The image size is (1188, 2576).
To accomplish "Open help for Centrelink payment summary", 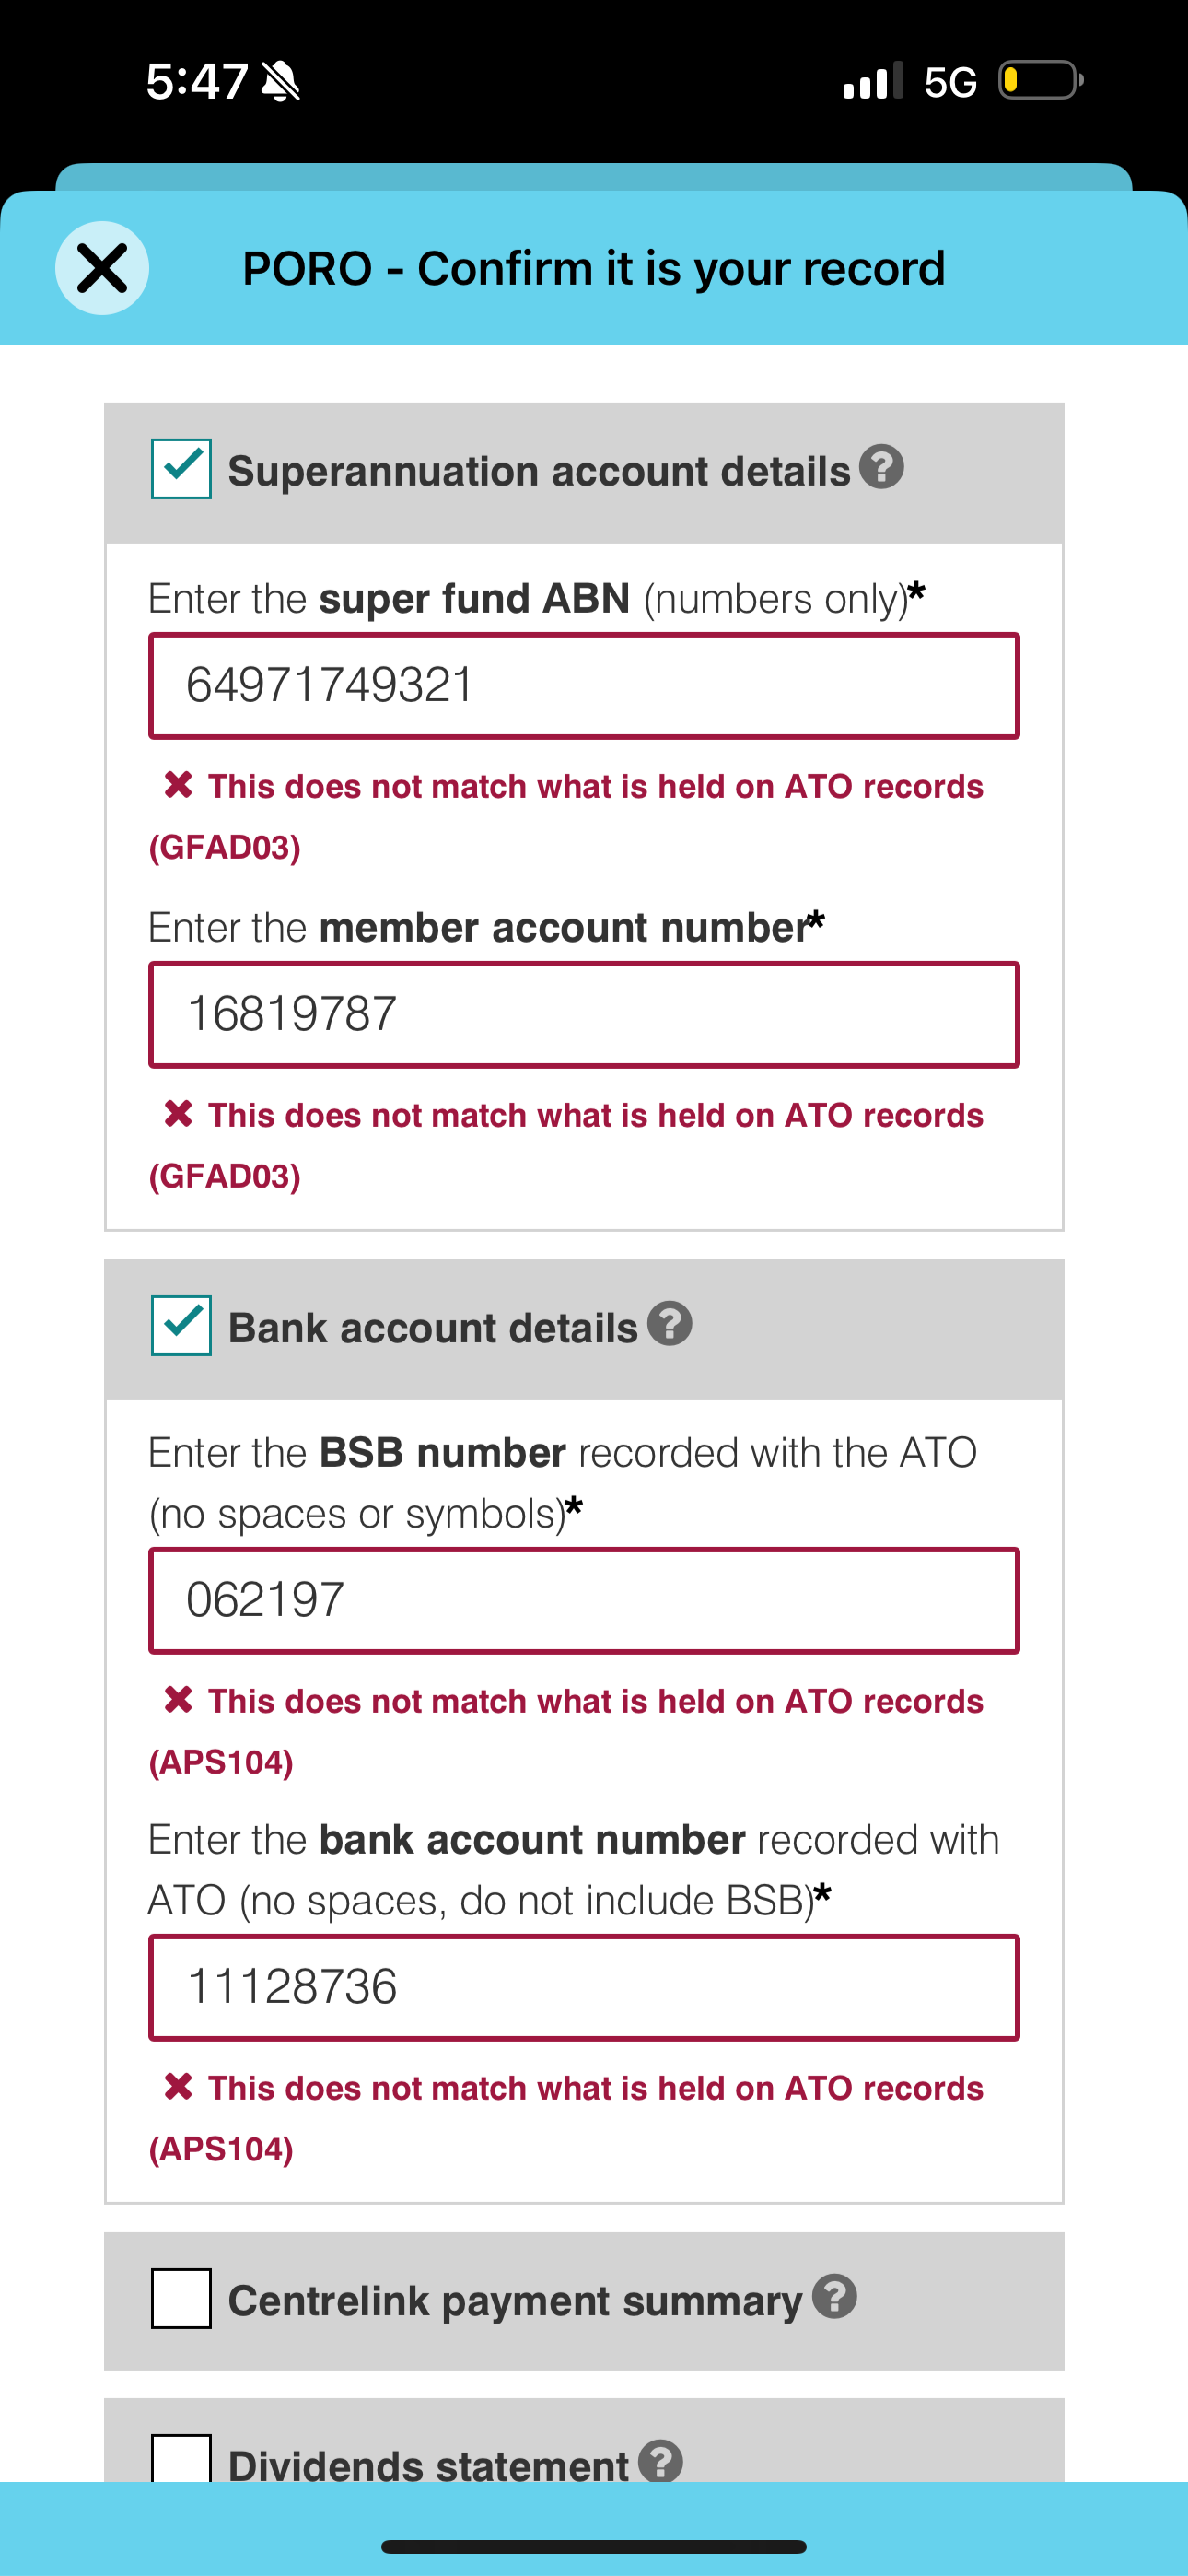I will point(834,2296).
